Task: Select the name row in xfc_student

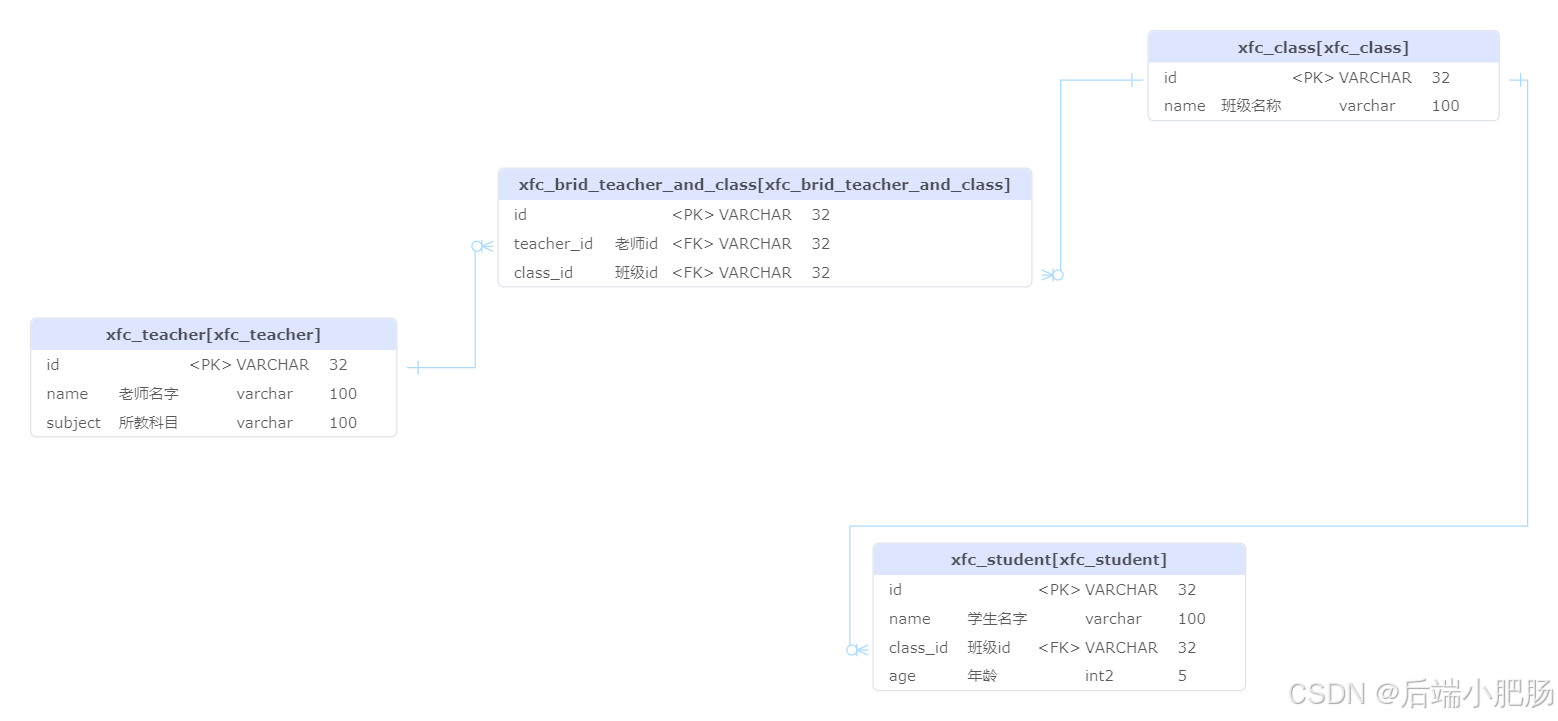Action: (x=1058, y=618)
